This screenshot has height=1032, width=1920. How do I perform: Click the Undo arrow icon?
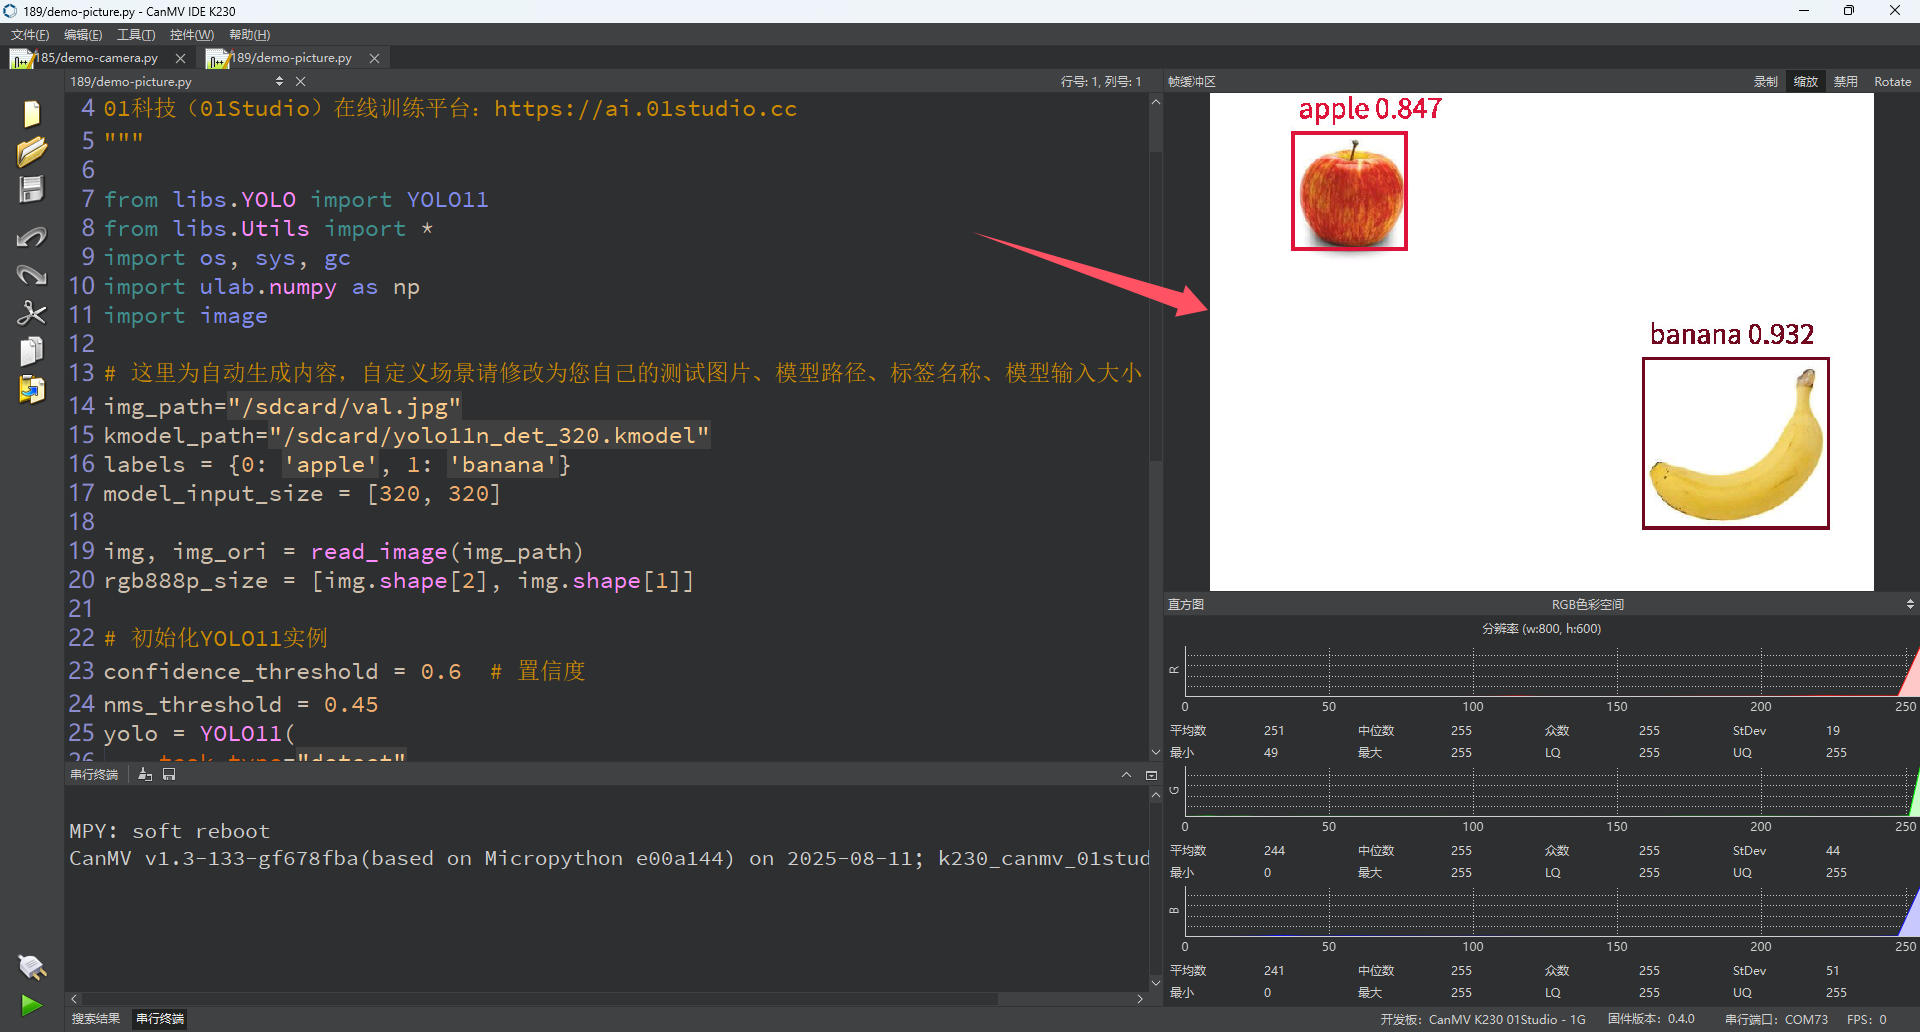click(31, 237)
